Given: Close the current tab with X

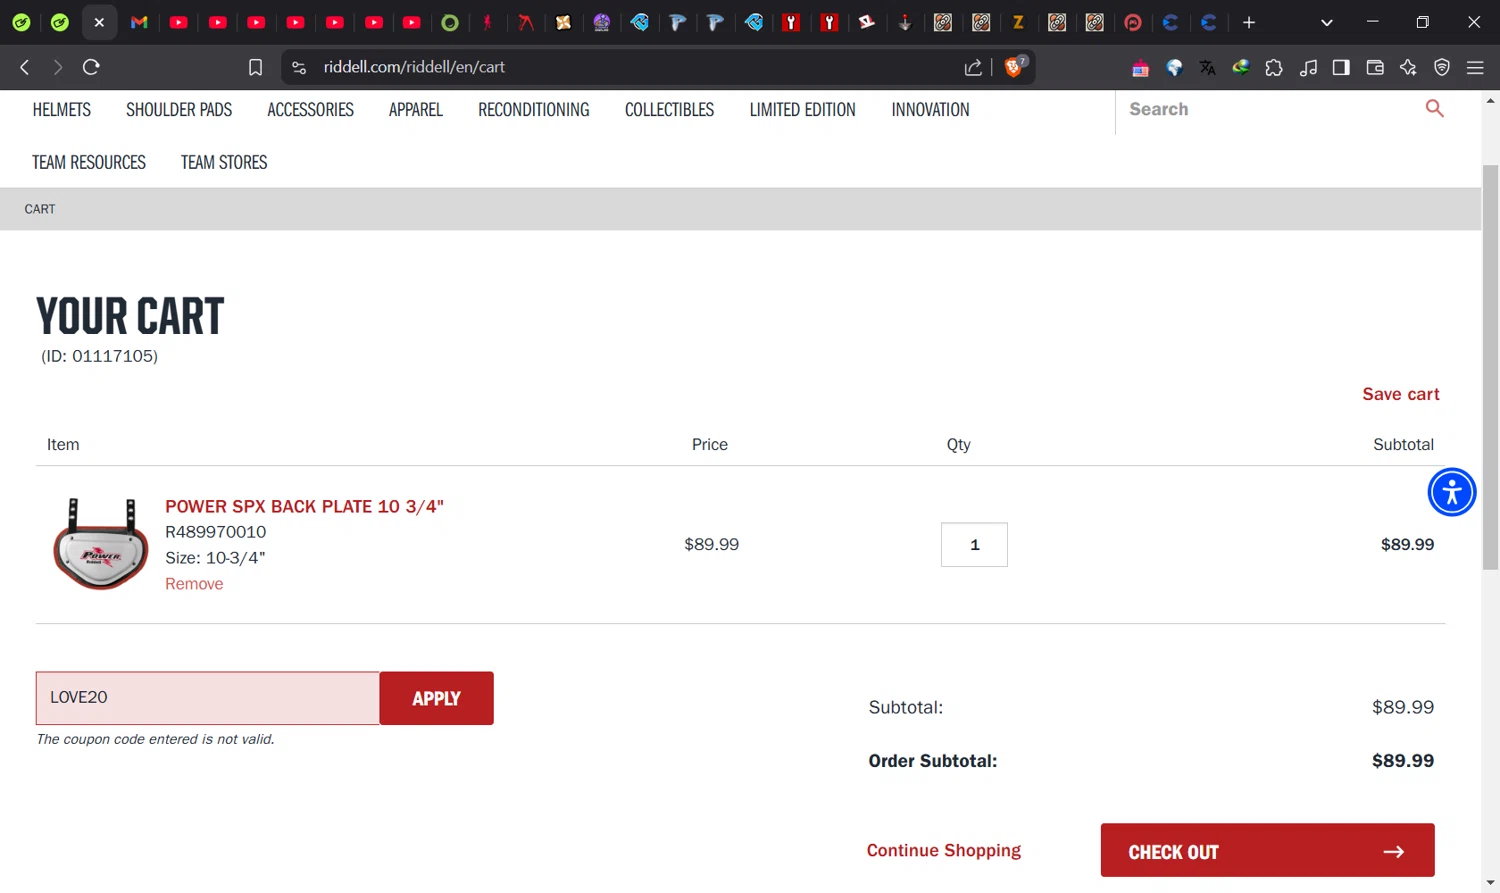Looking at the screenshot, I should click(x=99, y=22).
